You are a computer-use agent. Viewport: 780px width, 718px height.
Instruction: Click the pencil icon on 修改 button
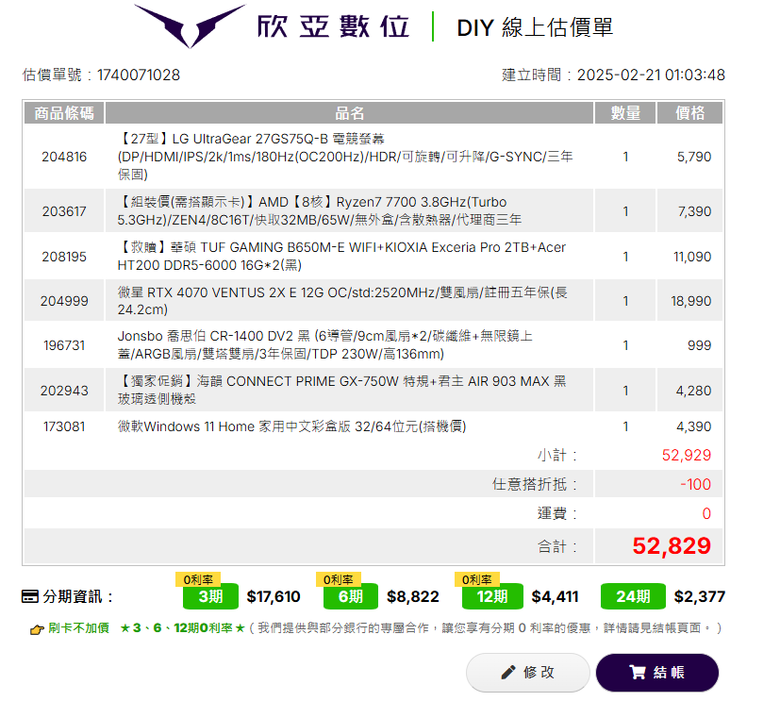[508, 673]
